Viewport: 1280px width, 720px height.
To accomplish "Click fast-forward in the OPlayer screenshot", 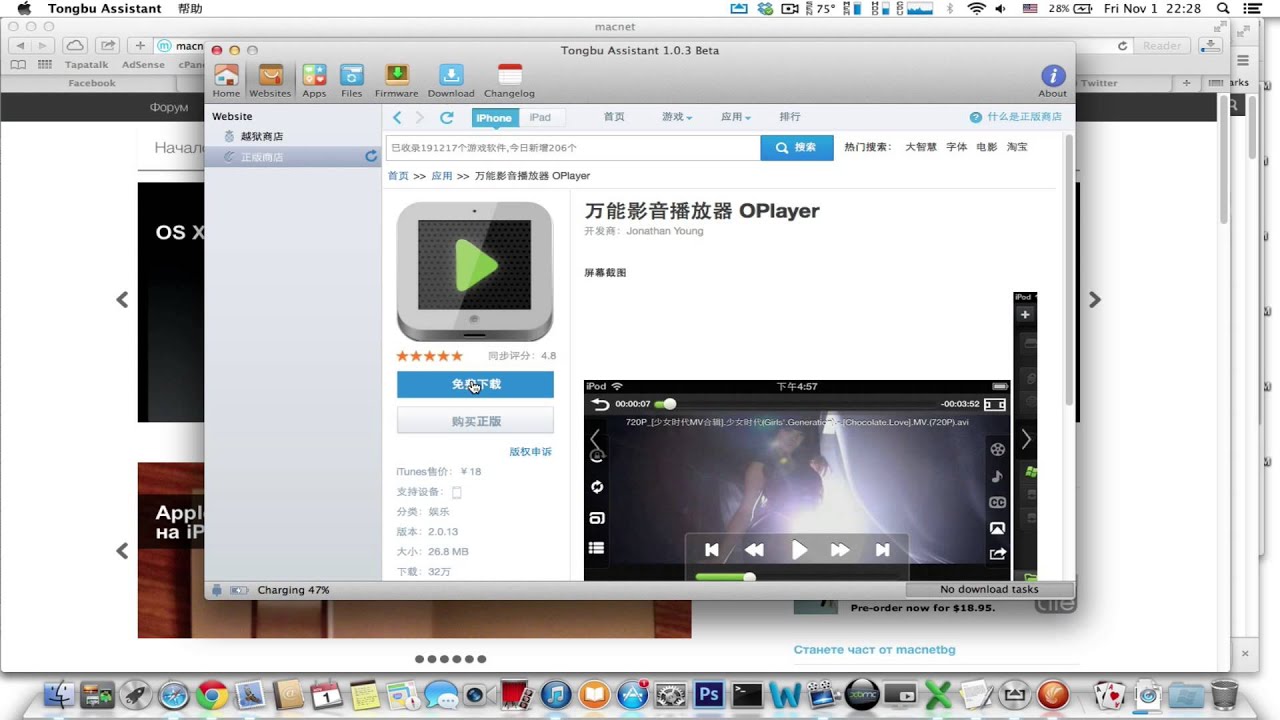I will 840,550.
